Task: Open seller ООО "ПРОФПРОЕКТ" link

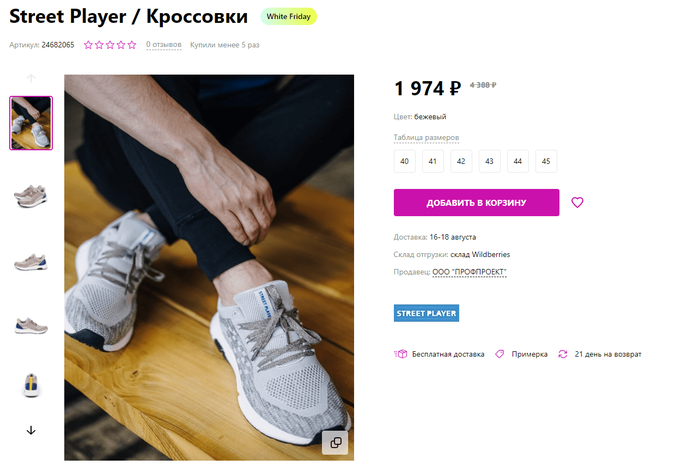Action: (469, 272)
